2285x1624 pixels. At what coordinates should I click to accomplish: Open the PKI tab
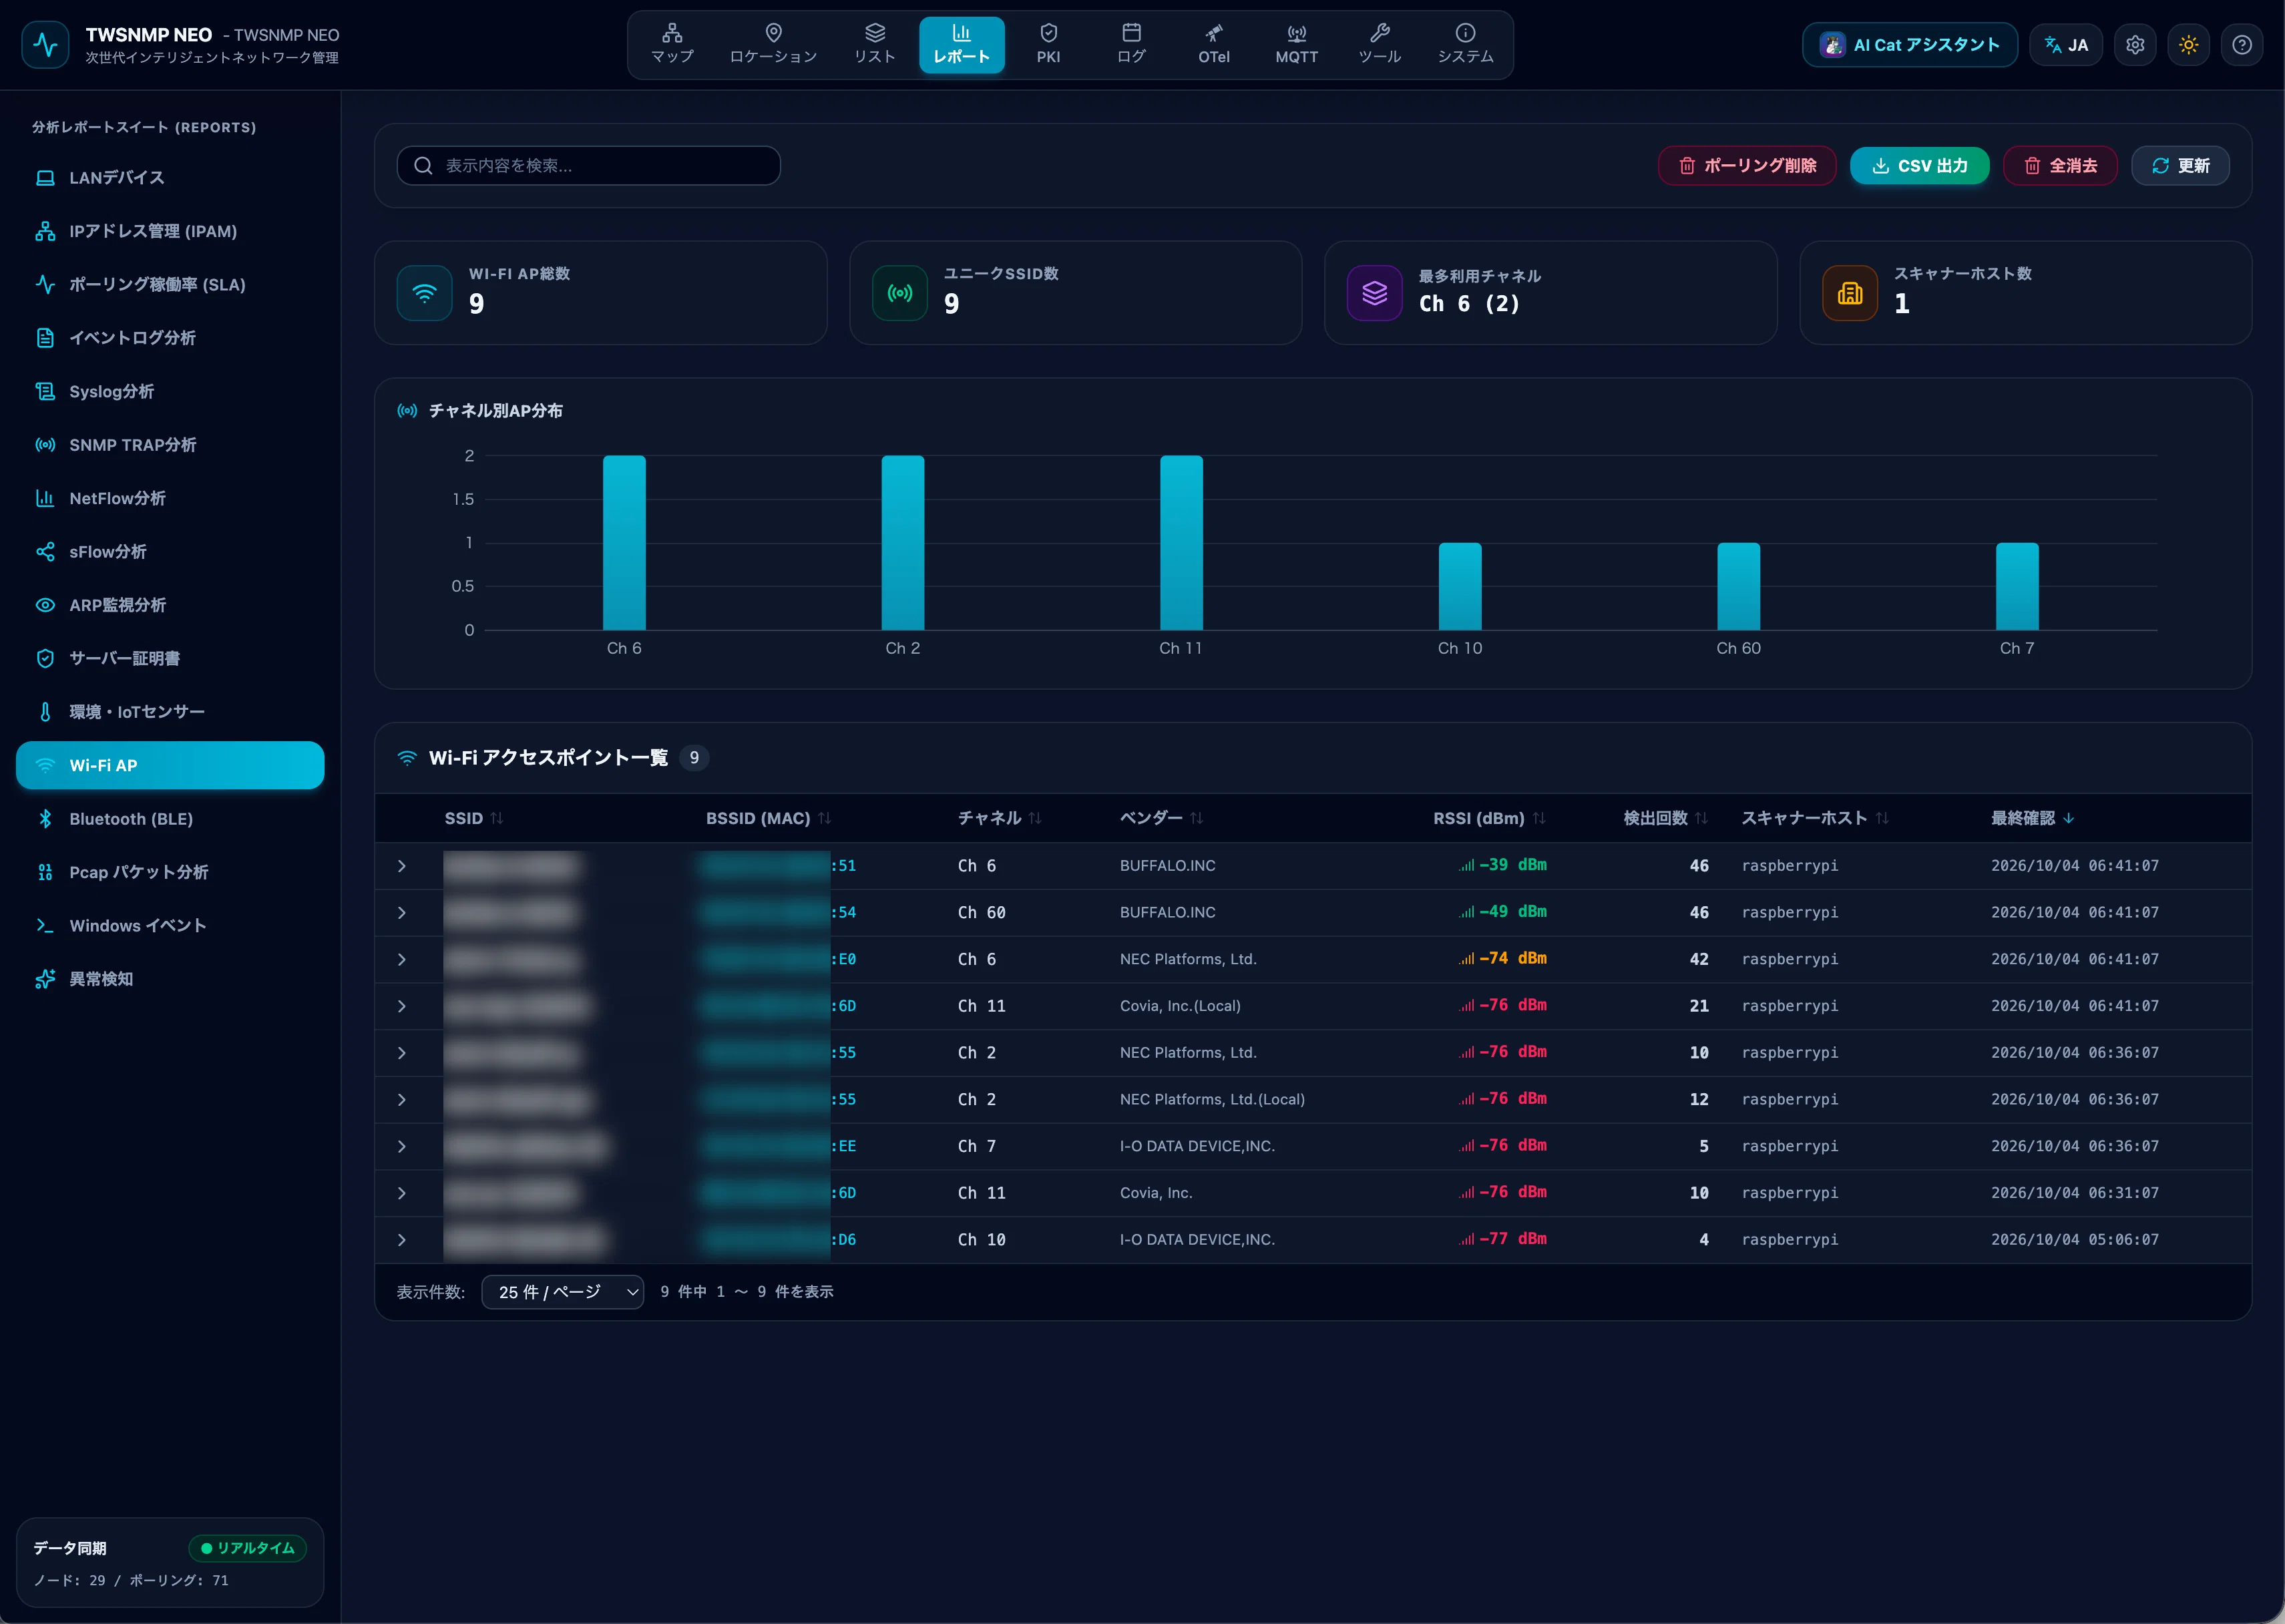pos(1048,45)
